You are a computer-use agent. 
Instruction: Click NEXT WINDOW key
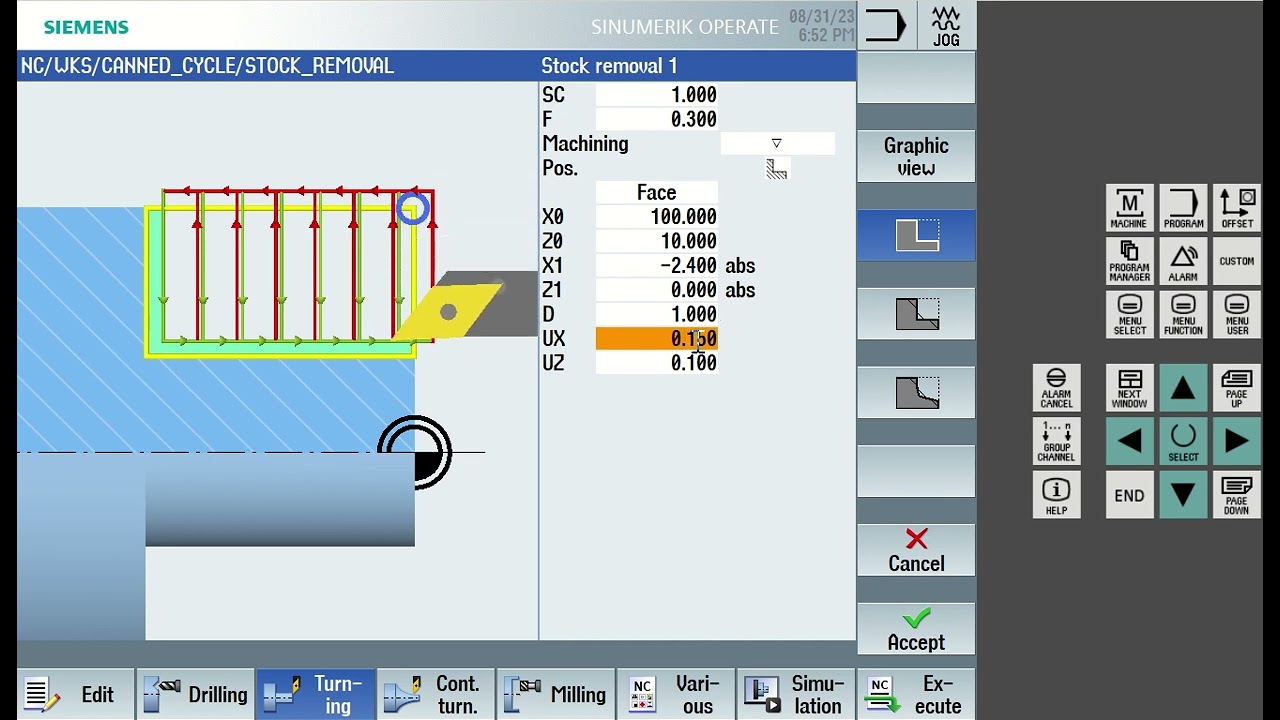1129,388
